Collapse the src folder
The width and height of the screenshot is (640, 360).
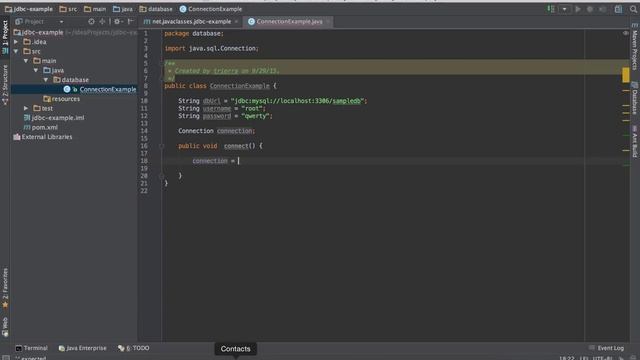pyautogui.click(x=16, y=51)
